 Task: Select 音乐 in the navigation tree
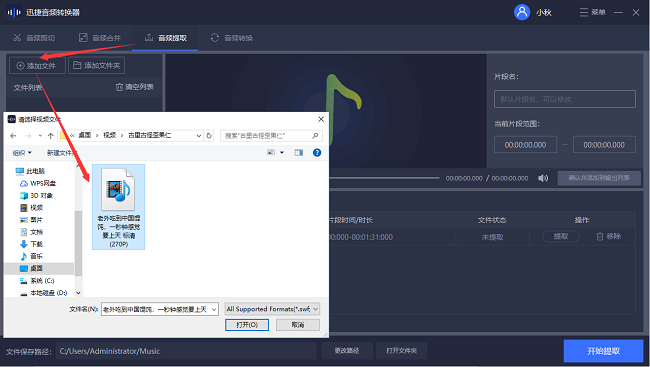[31, 256]
